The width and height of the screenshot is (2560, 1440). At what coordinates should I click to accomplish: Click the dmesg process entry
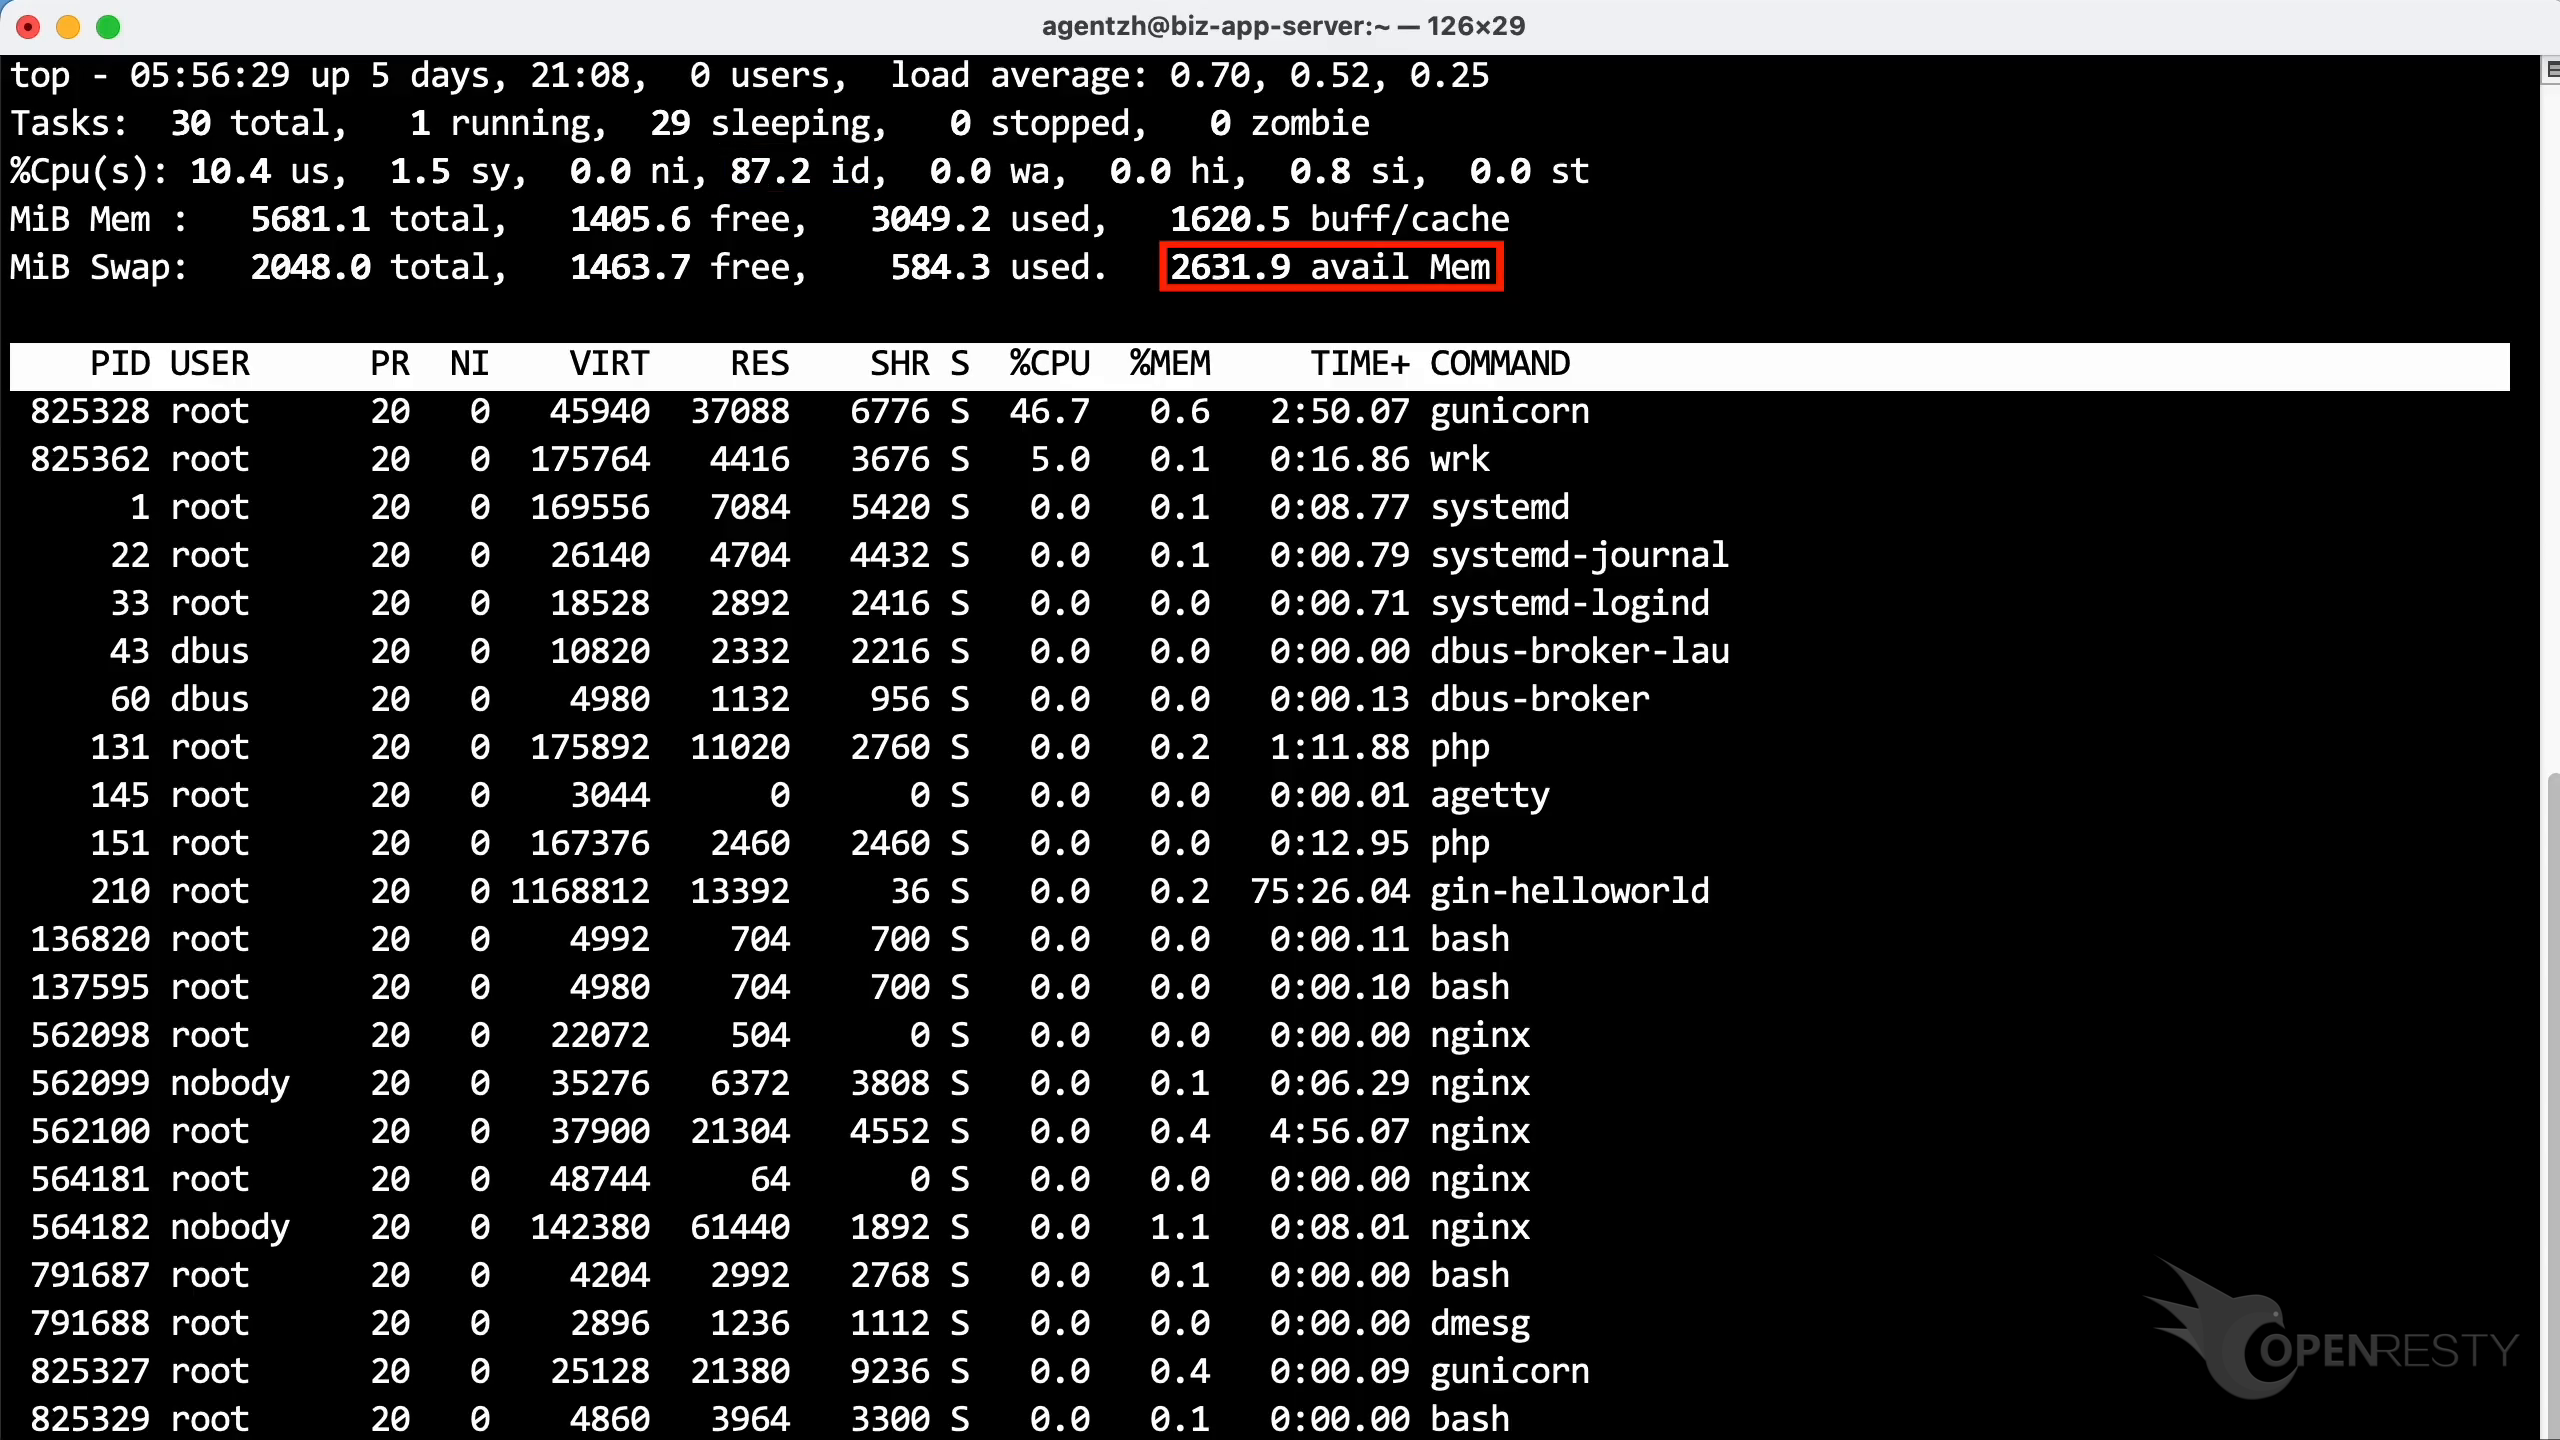[x=1479, y=1324]
